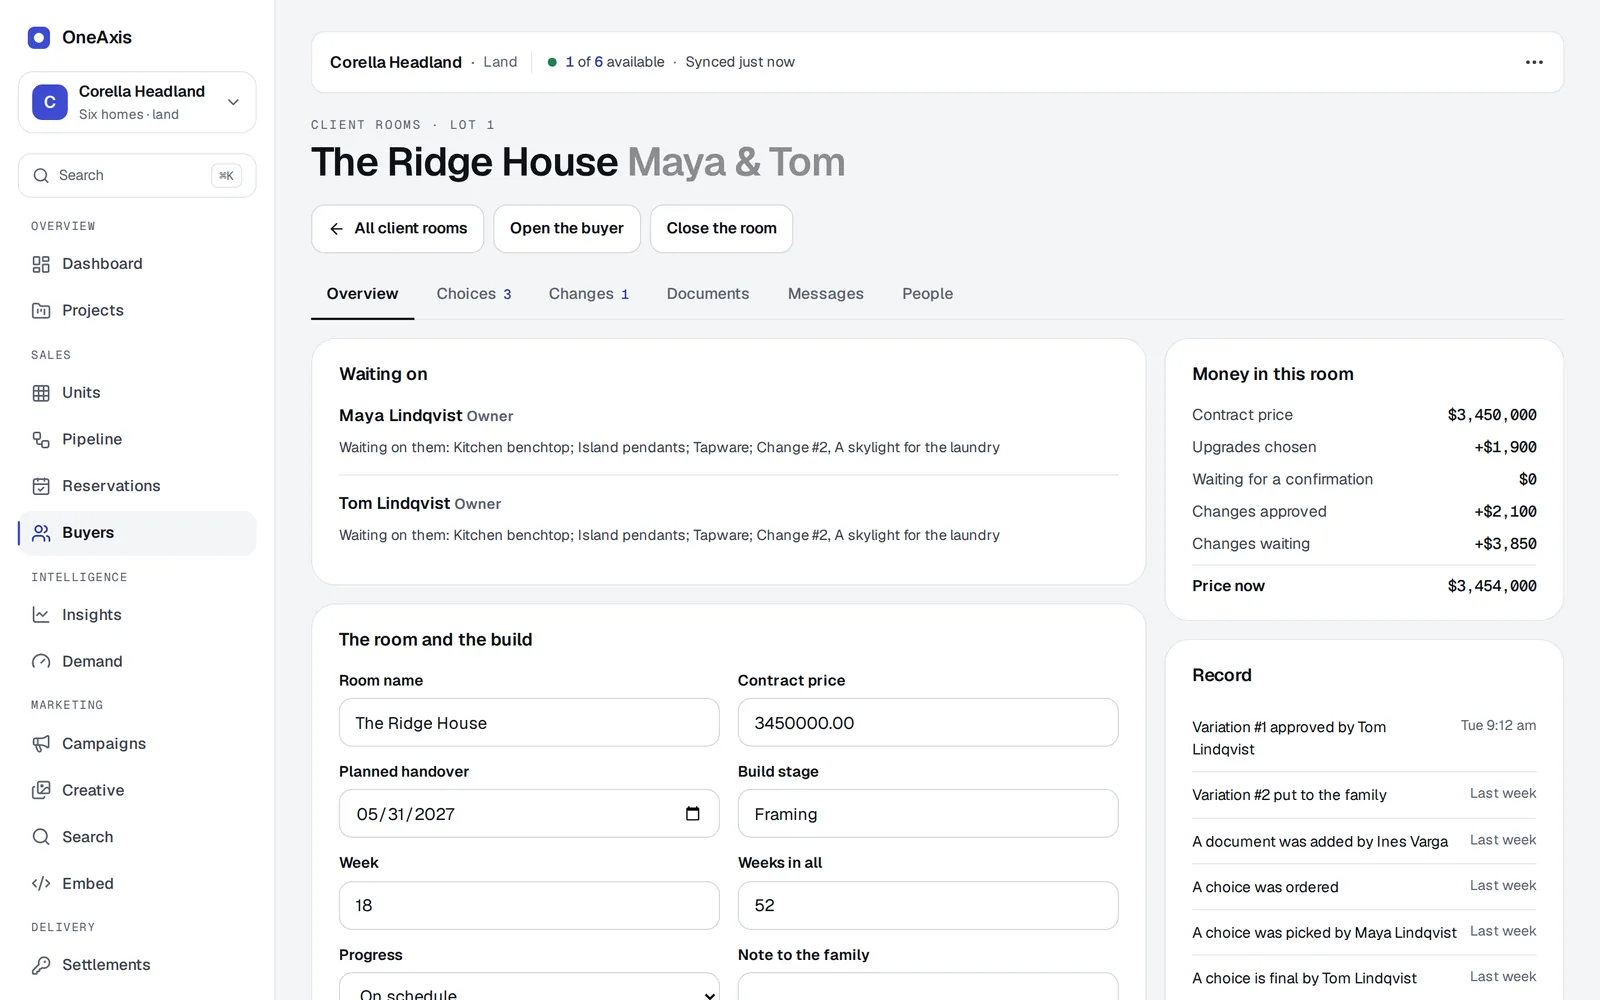Open the three-dots more menu
Viewport: 1600px width, 1000px height.
click(1534, 62)
